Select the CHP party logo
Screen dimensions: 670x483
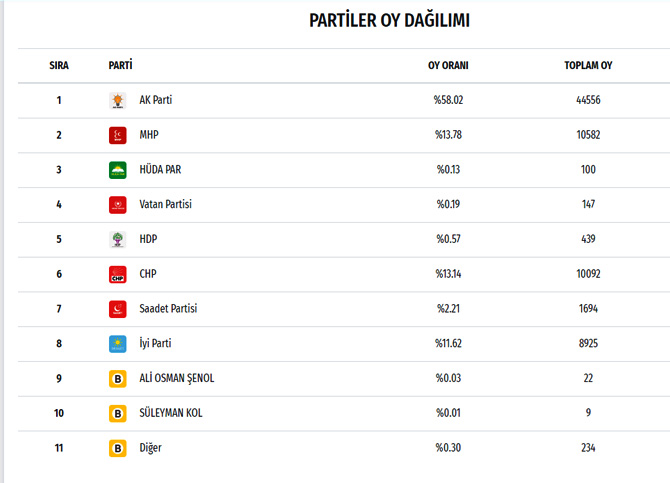(118, 274)
